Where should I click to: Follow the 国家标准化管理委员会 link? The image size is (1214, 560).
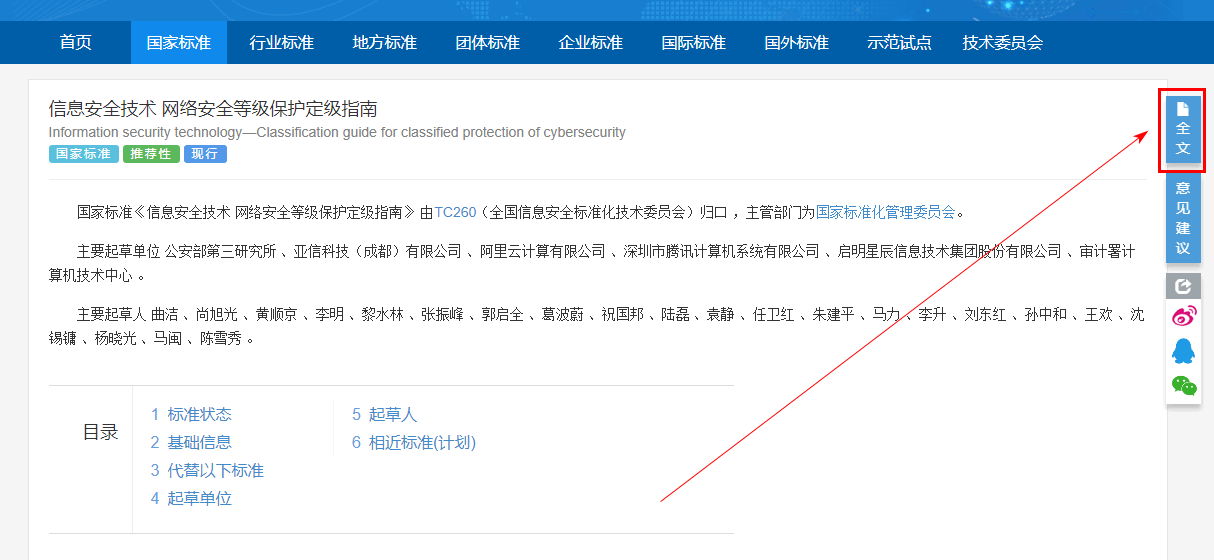(x=886, y=212)
